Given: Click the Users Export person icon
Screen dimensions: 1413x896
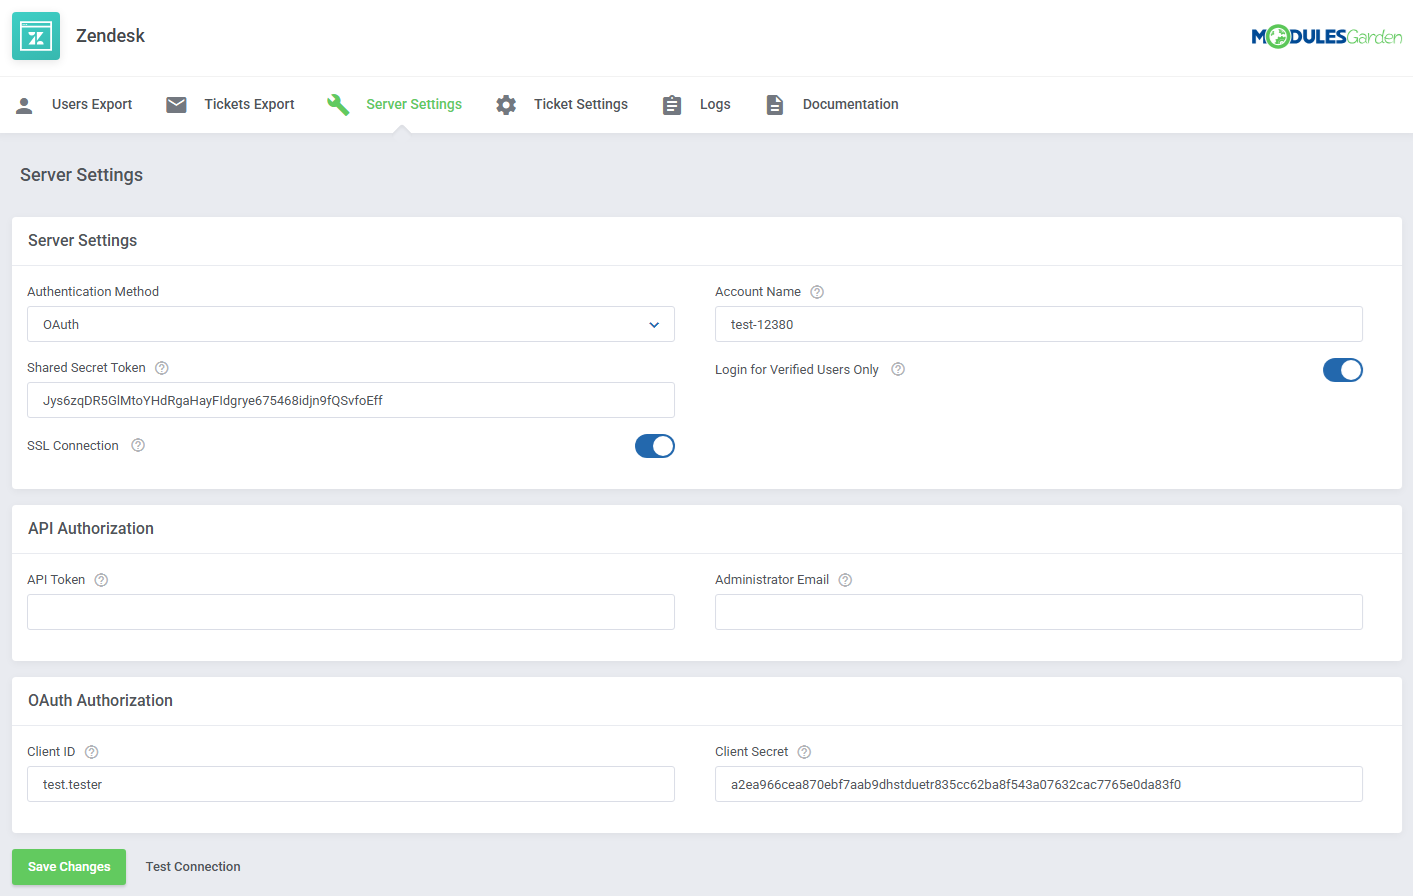Looking at the screenshot, I should tap(24, 104).
